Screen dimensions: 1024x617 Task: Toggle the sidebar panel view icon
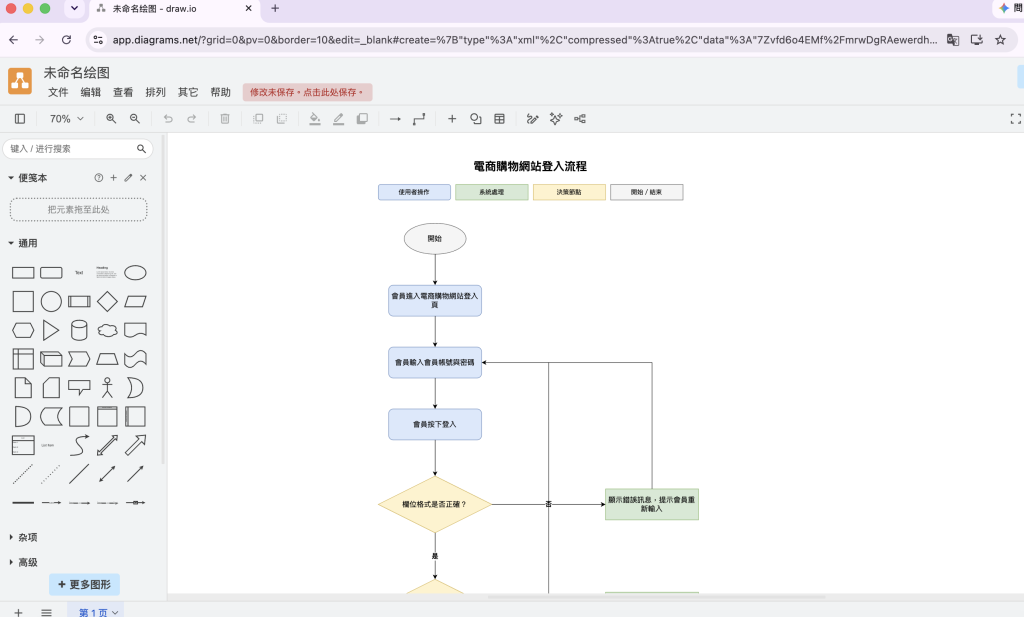20,119
